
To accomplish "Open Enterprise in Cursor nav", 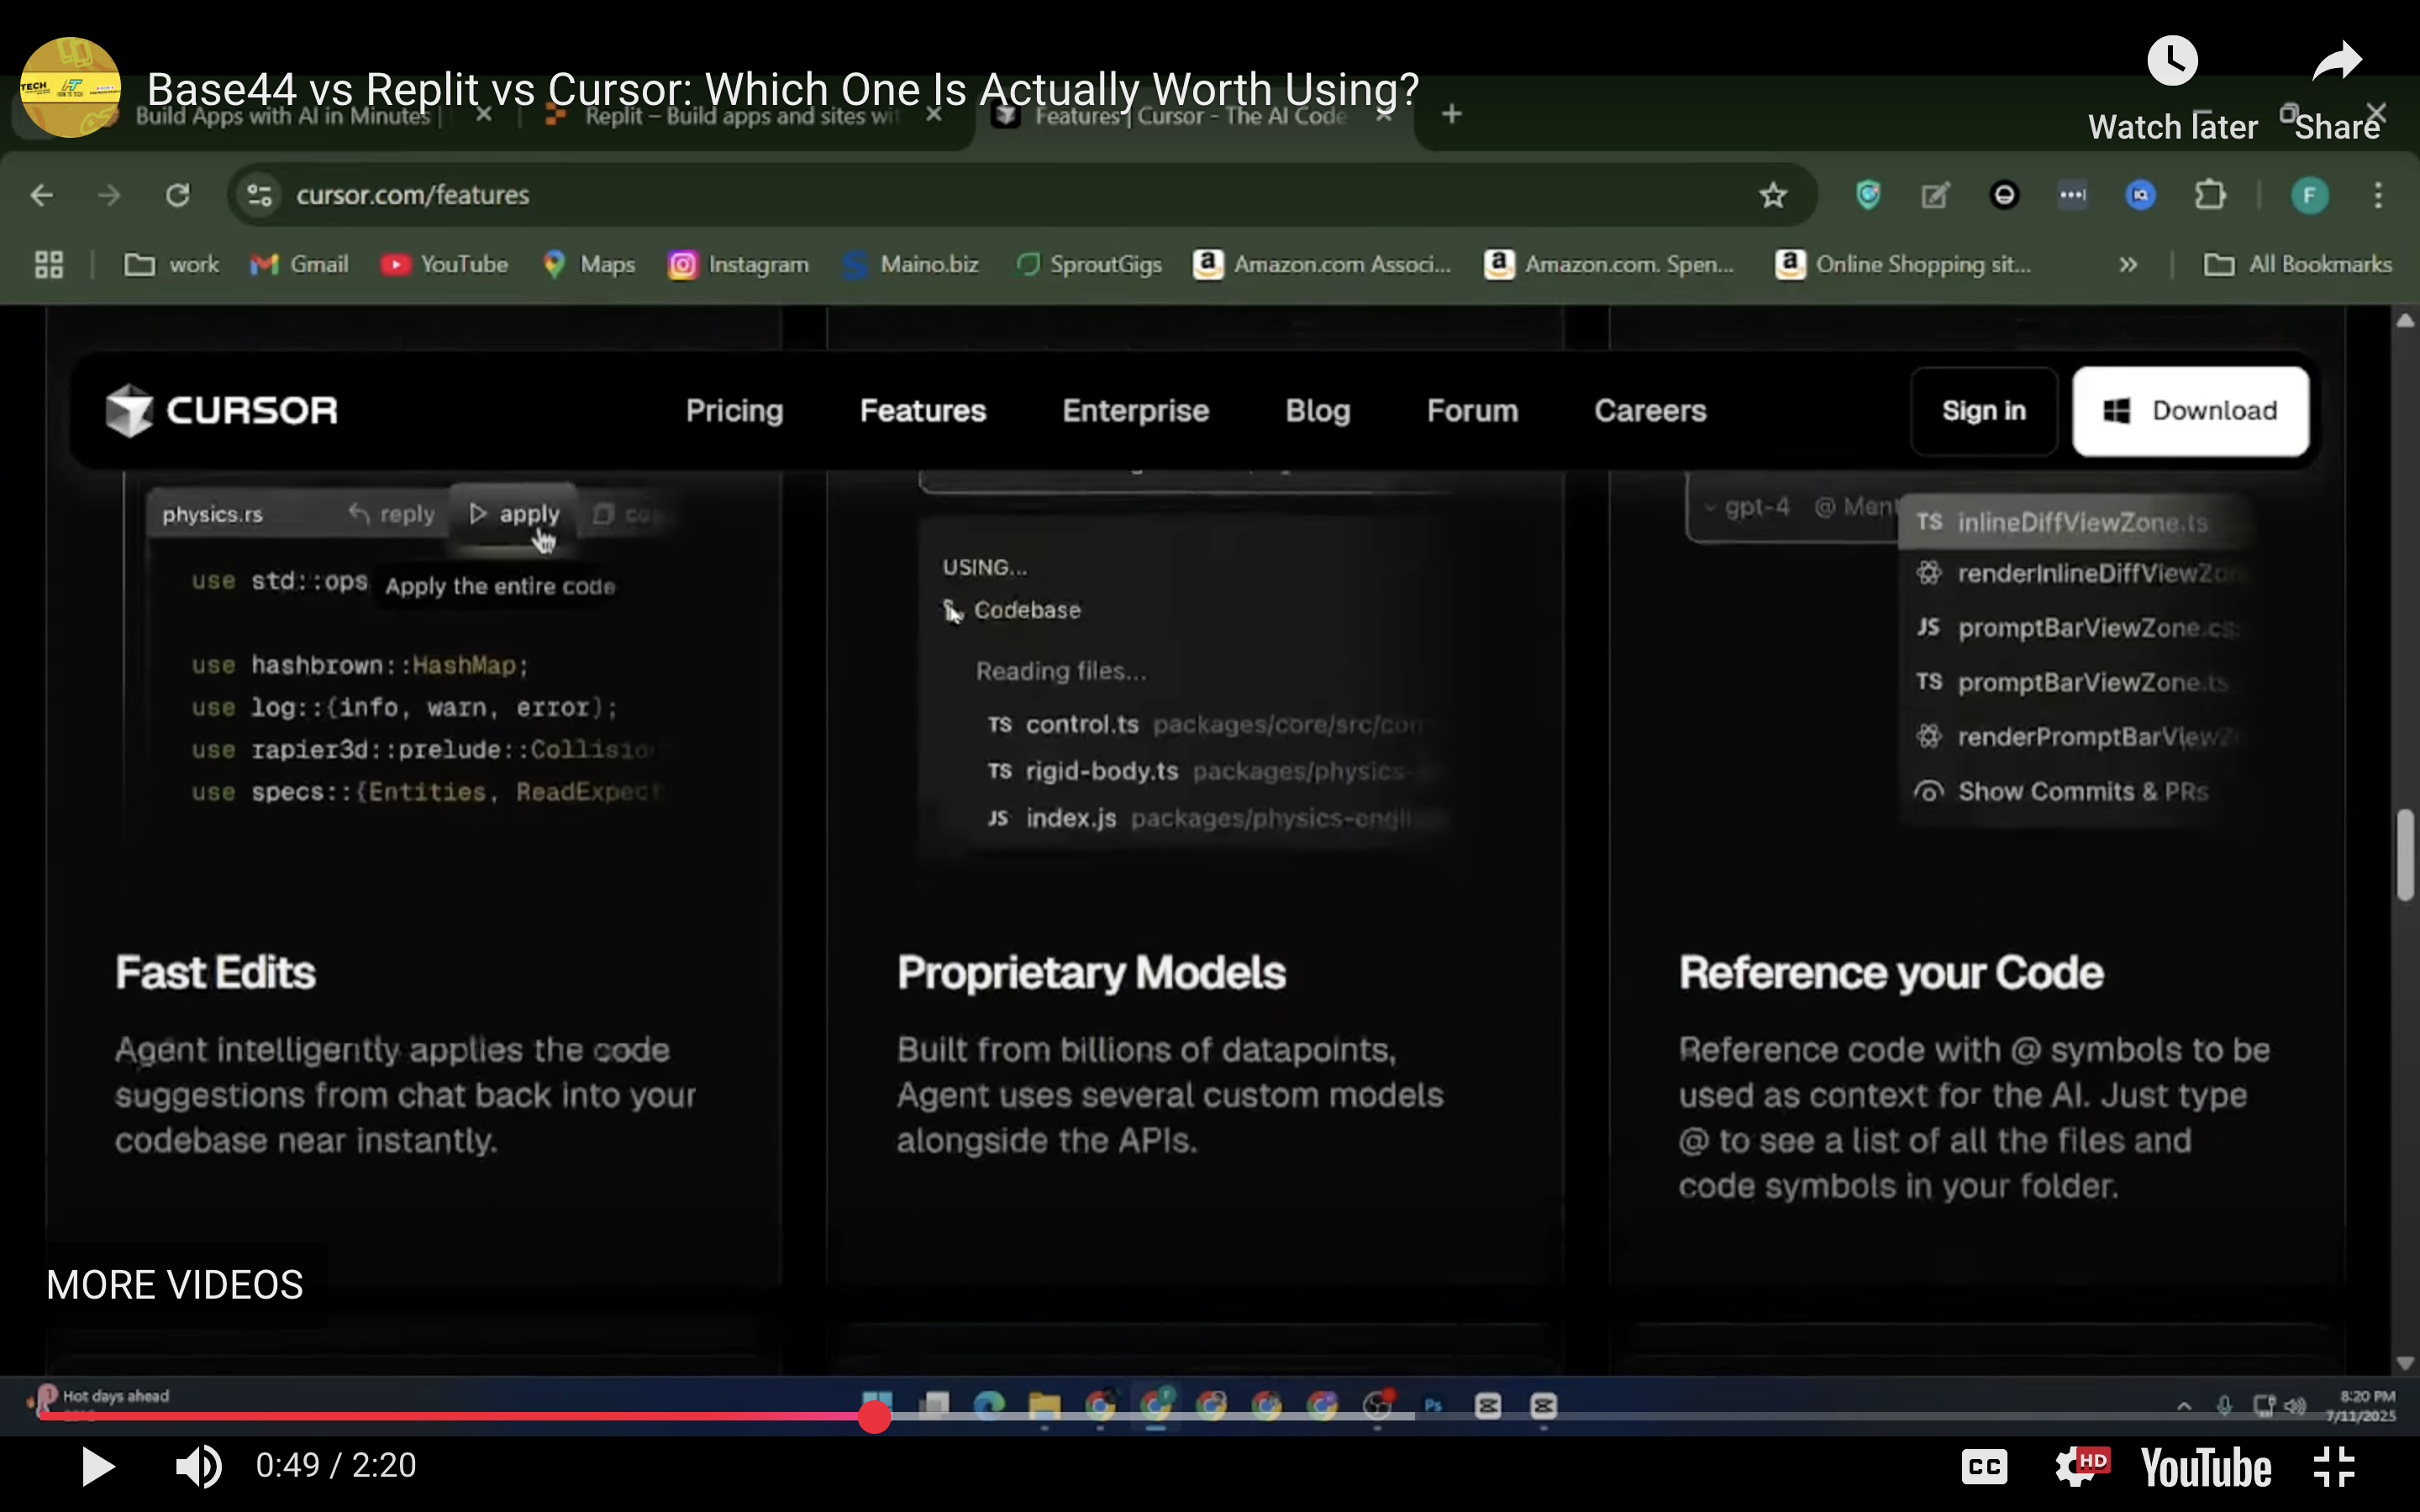I will tap(1136, 411).
